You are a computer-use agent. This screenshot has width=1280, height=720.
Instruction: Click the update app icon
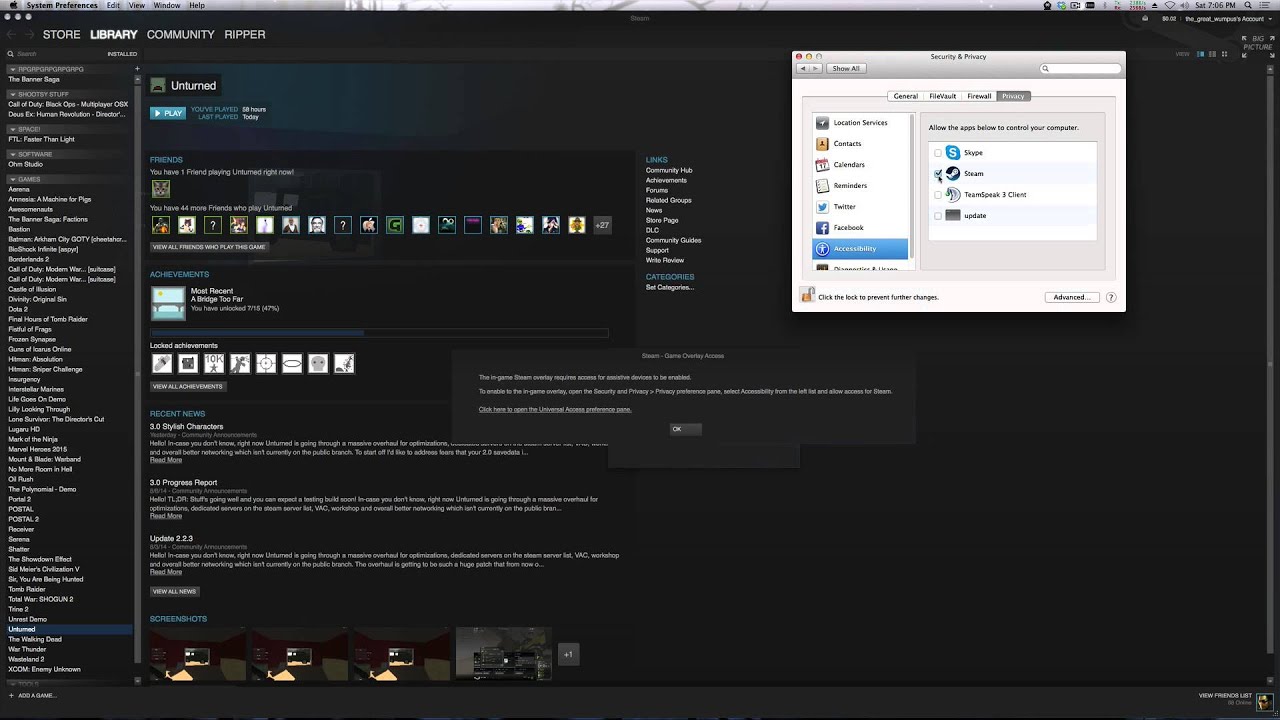952,216
